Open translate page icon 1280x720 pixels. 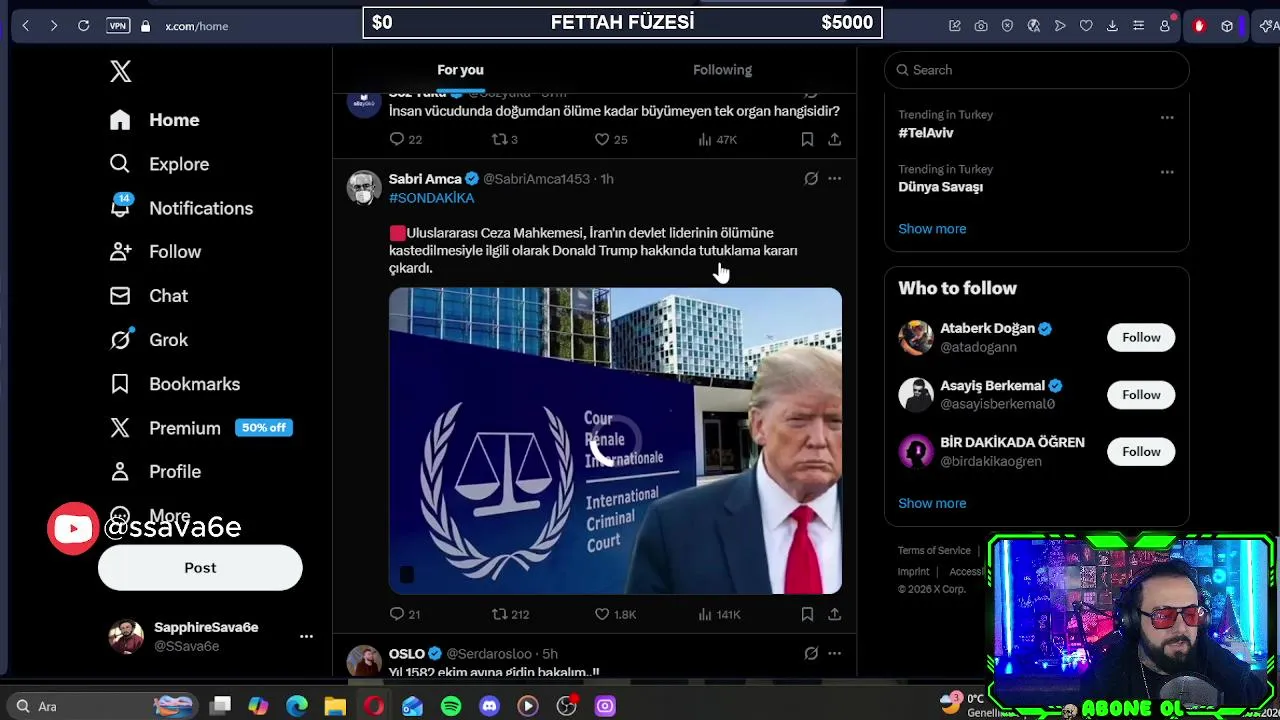click(1034, 26)
